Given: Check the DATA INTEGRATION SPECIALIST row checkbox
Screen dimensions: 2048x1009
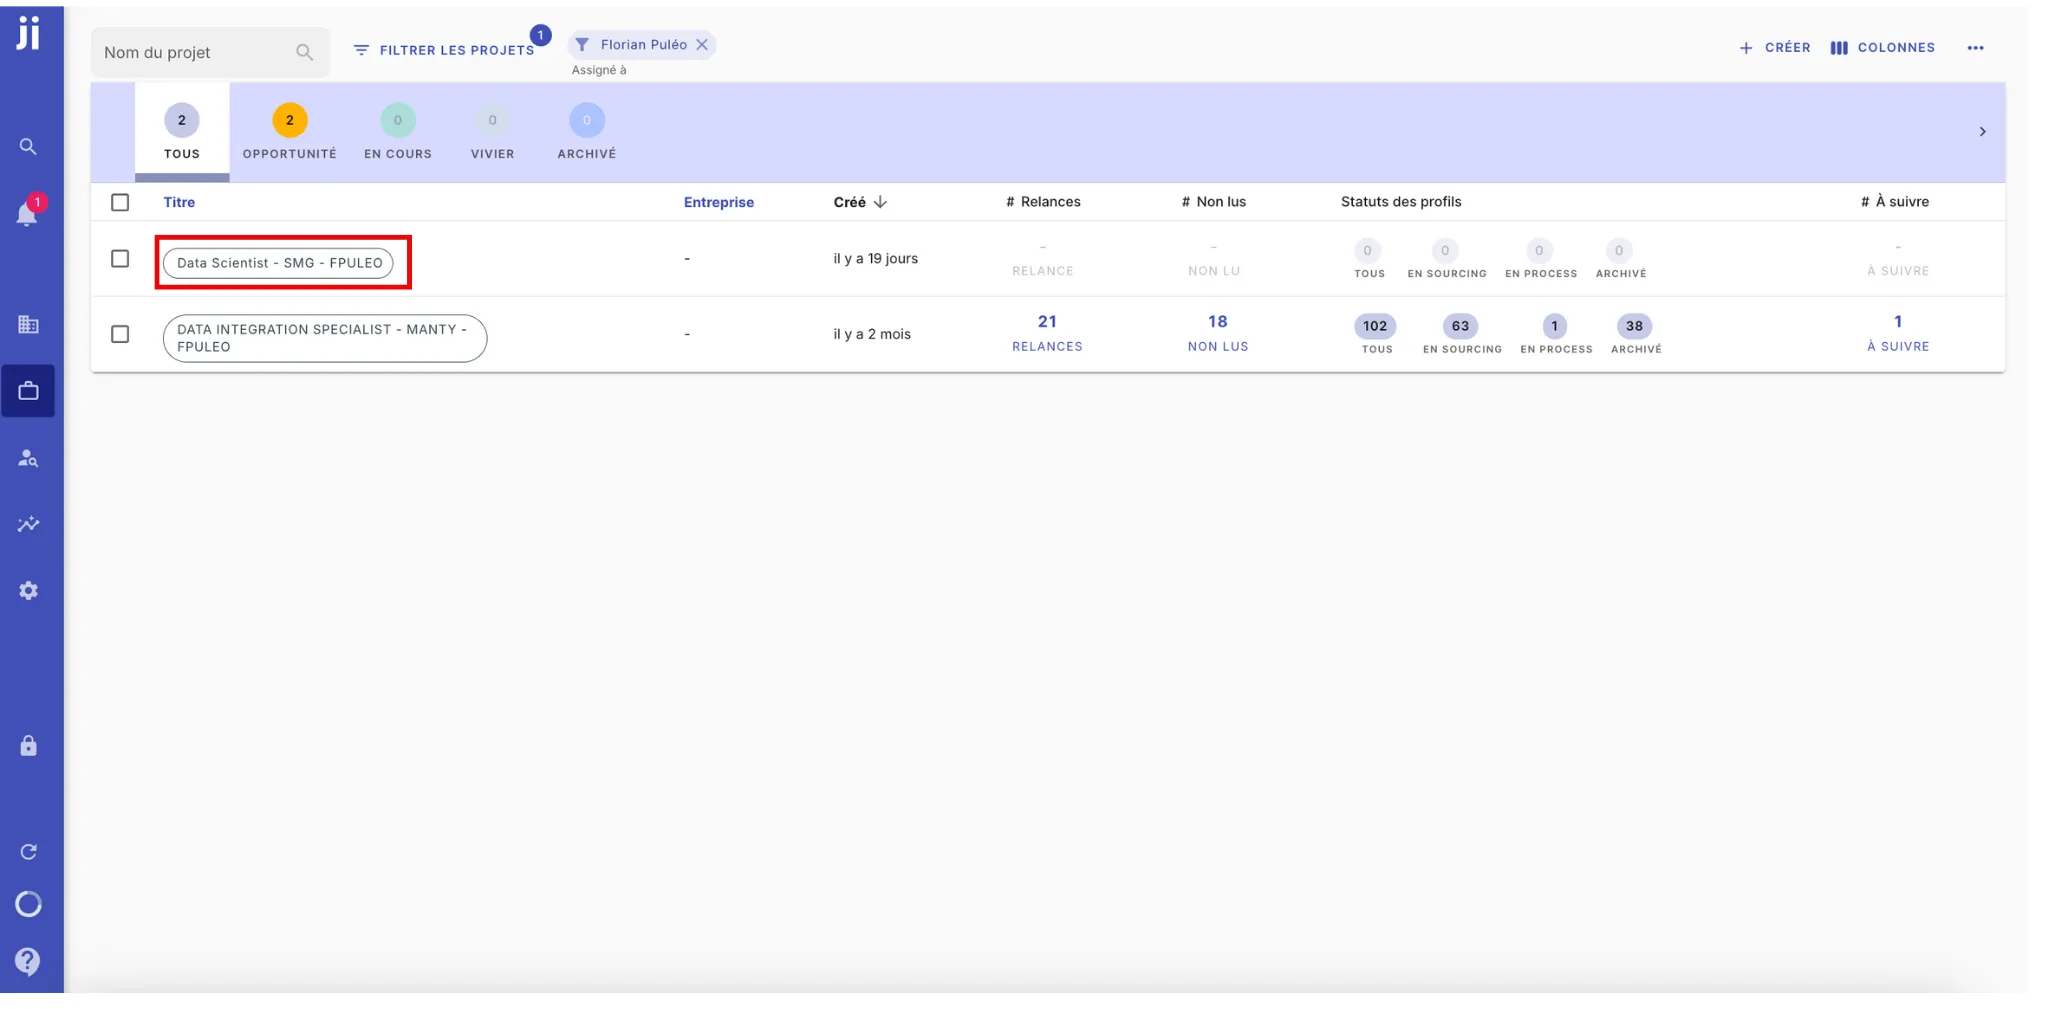Looking at the screenshot, I should [120, 334].
